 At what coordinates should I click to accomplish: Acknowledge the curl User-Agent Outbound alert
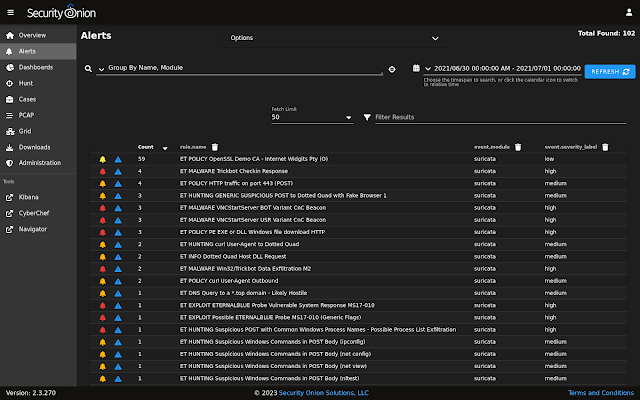tap(102, 282)
